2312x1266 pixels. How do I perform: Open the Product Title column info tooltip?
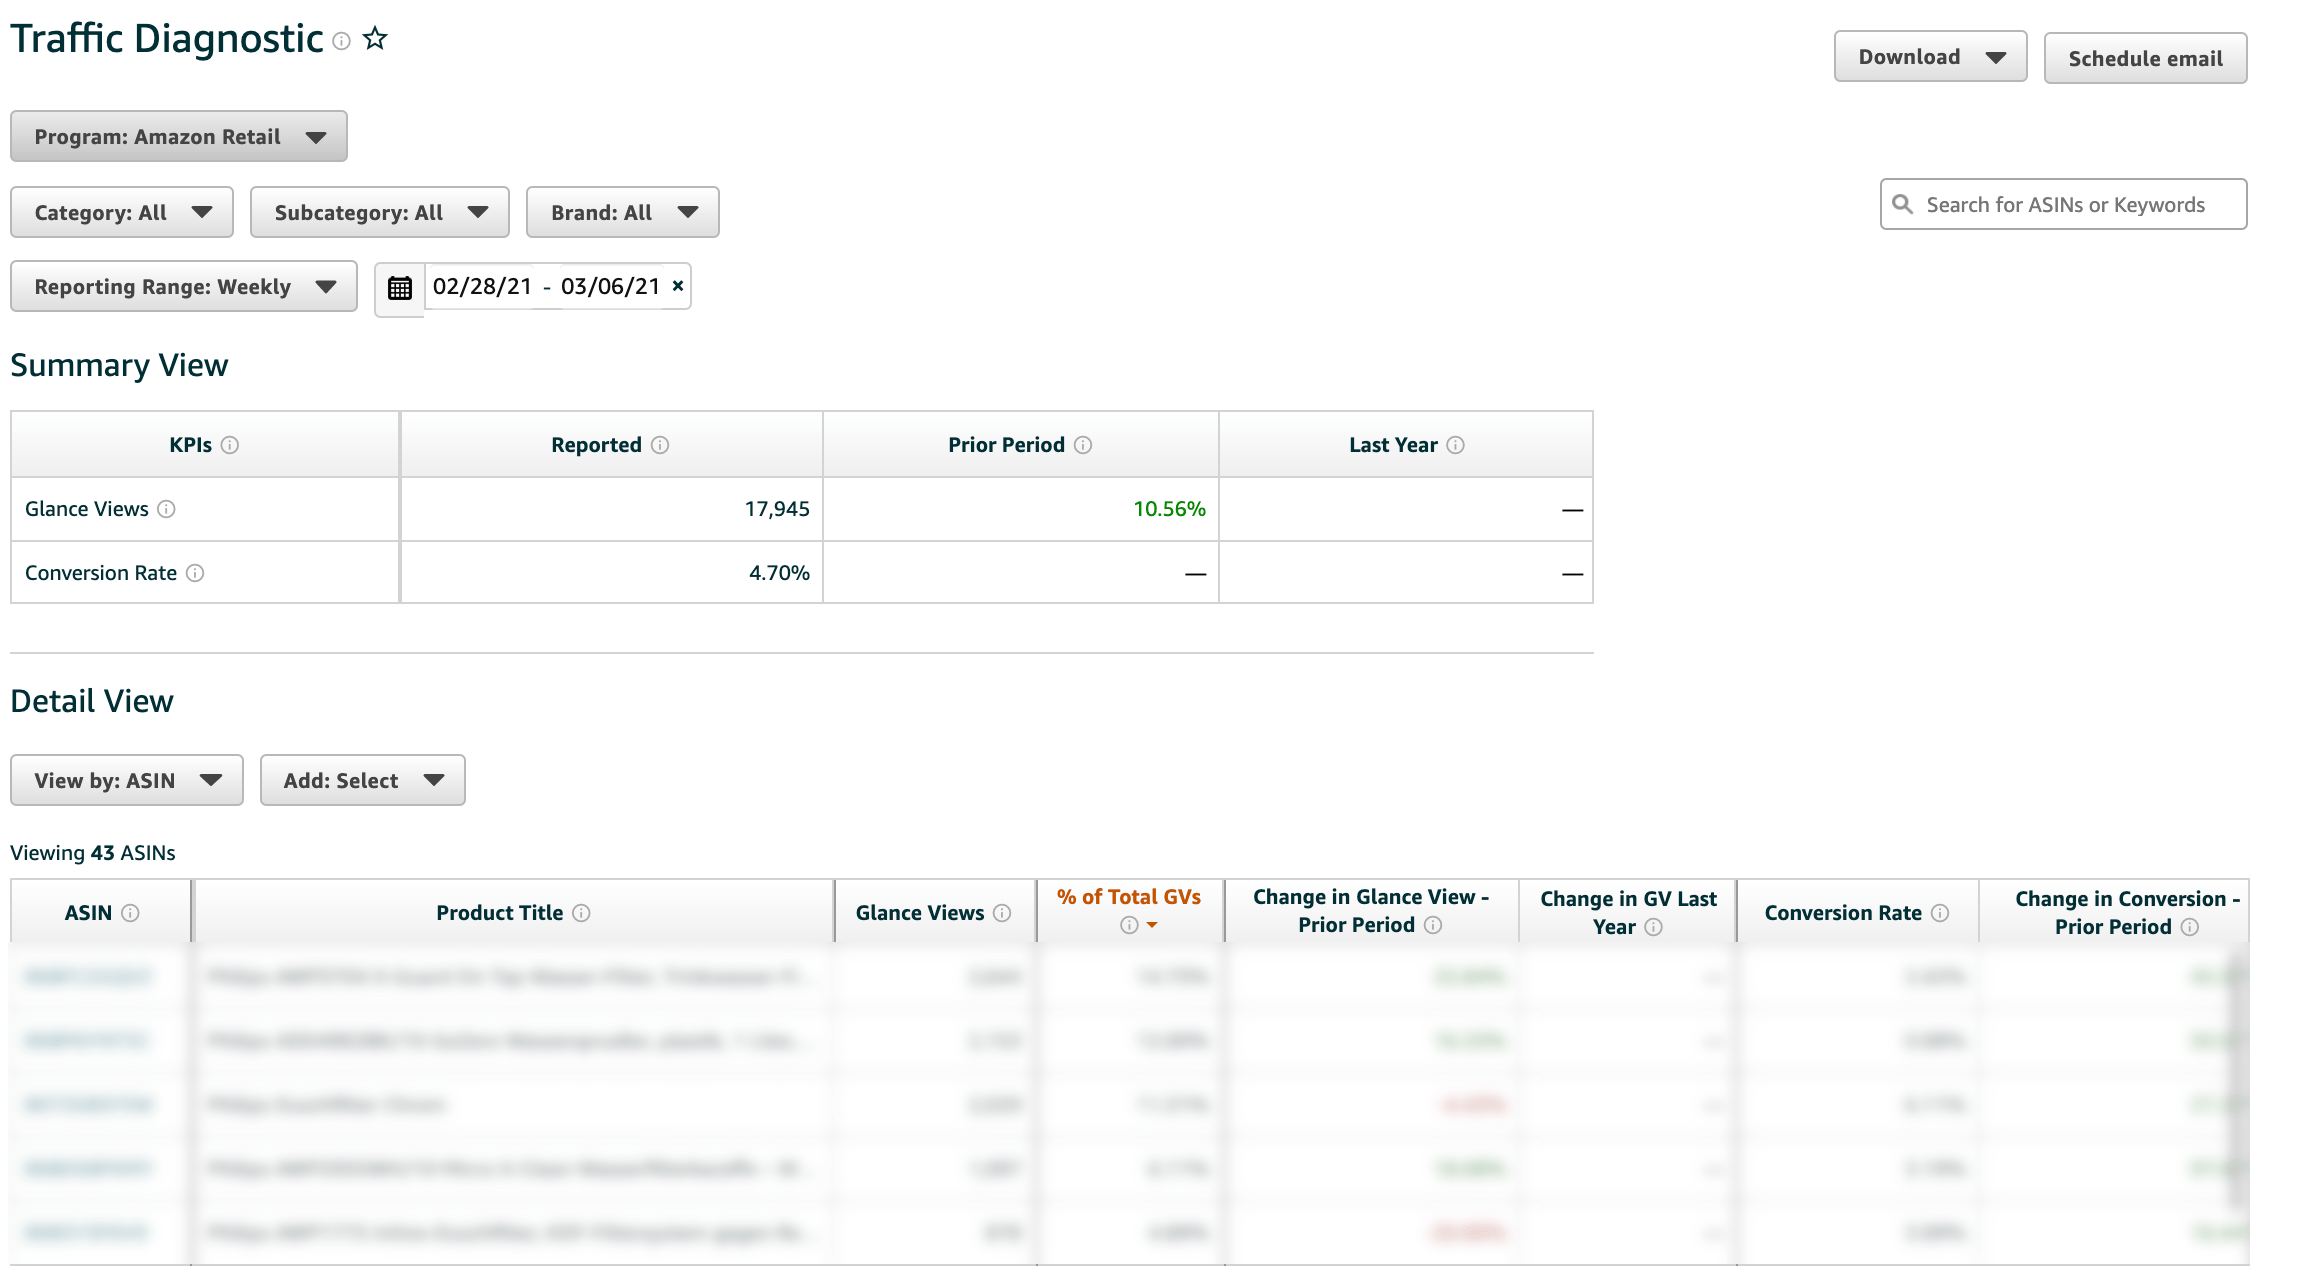pyautogui.click(x=583, y=913)
